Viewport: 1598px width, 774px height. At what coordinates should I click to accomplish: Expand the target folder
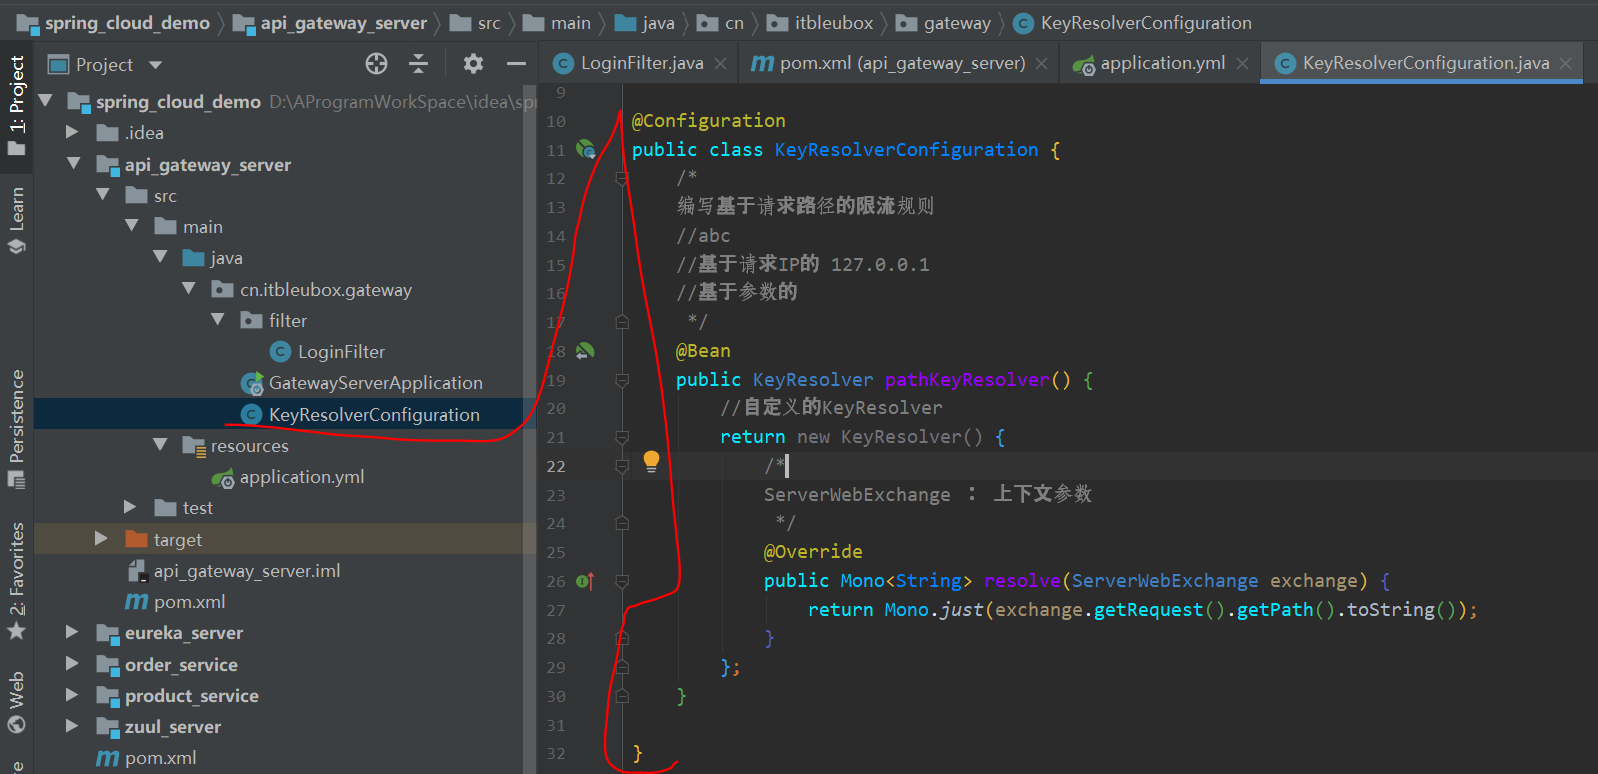pyautogui.click(x=101, y=538)
